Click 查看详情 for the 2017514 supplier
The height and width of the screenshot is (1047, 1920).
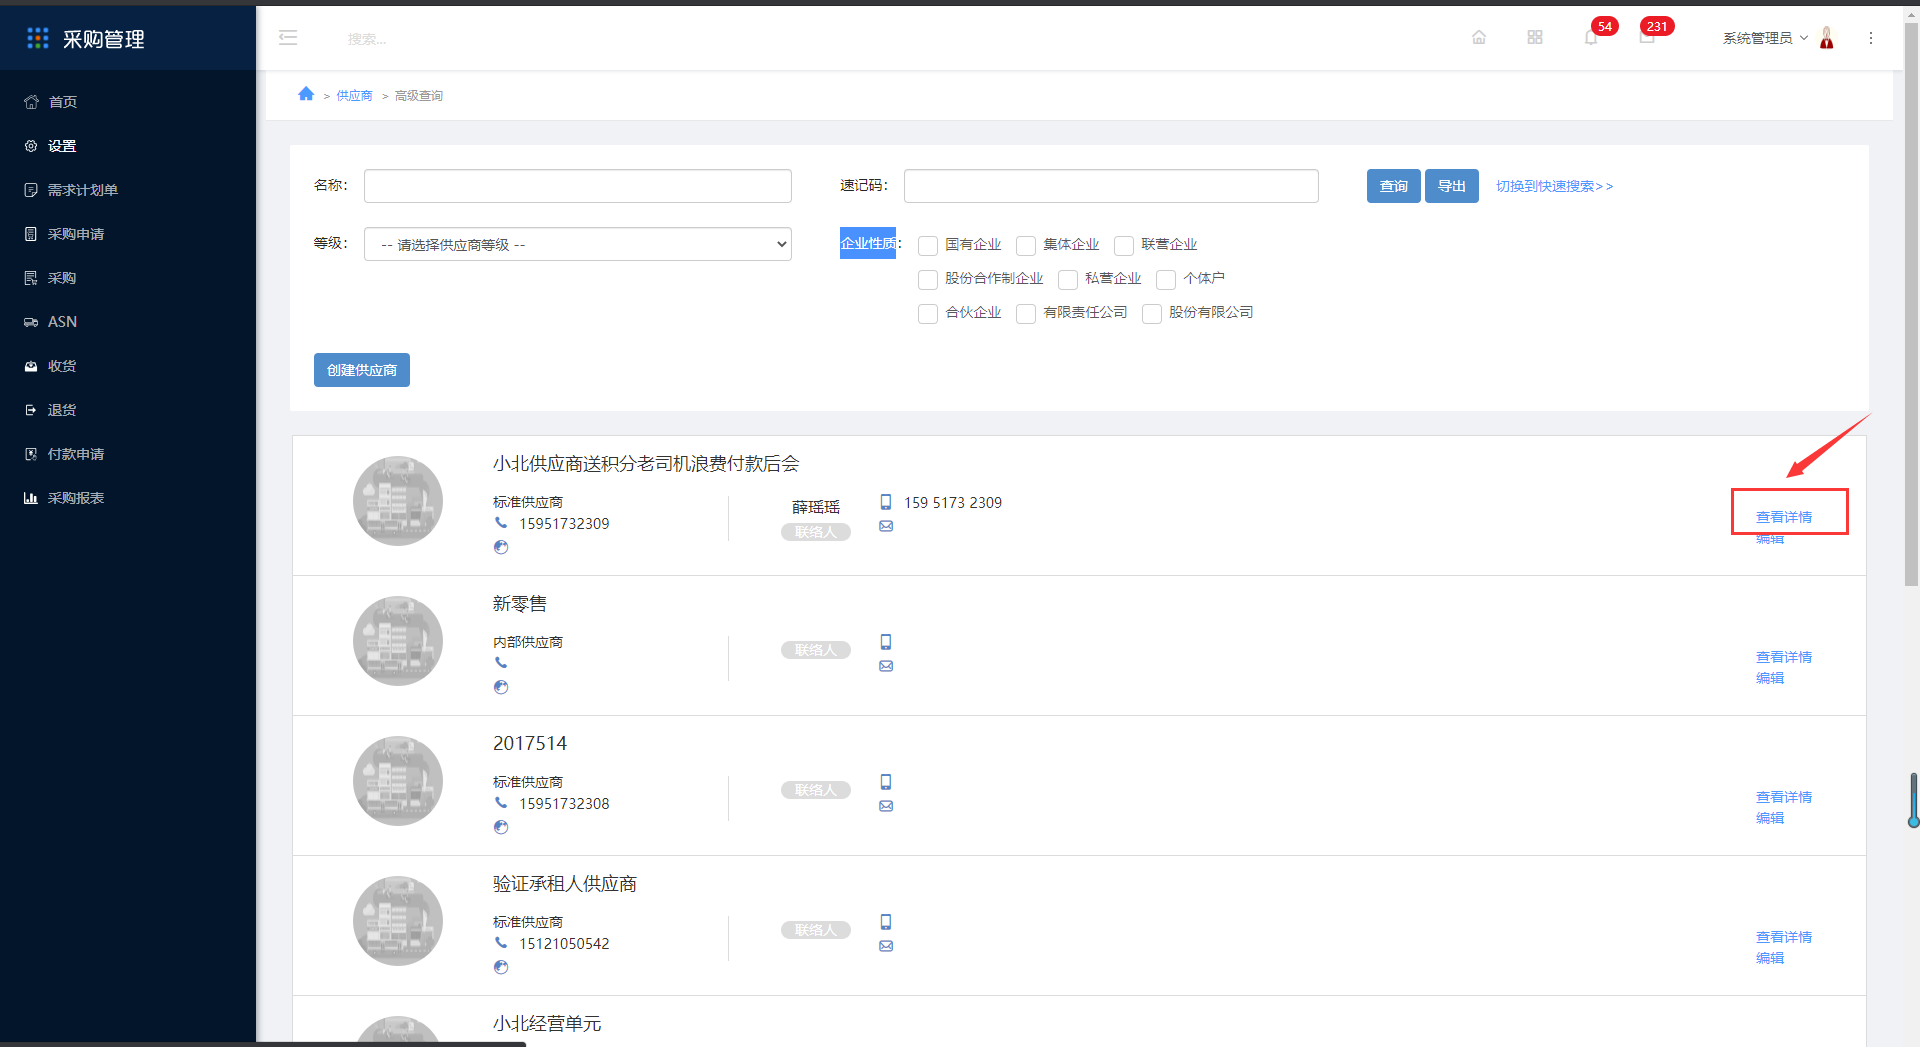pos(1784,797)
